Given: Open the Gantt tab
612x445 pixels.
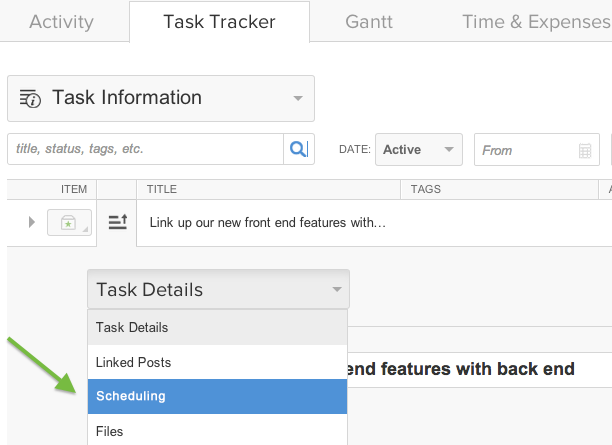Looking at the screenshot, I should [x=369, y=21].
